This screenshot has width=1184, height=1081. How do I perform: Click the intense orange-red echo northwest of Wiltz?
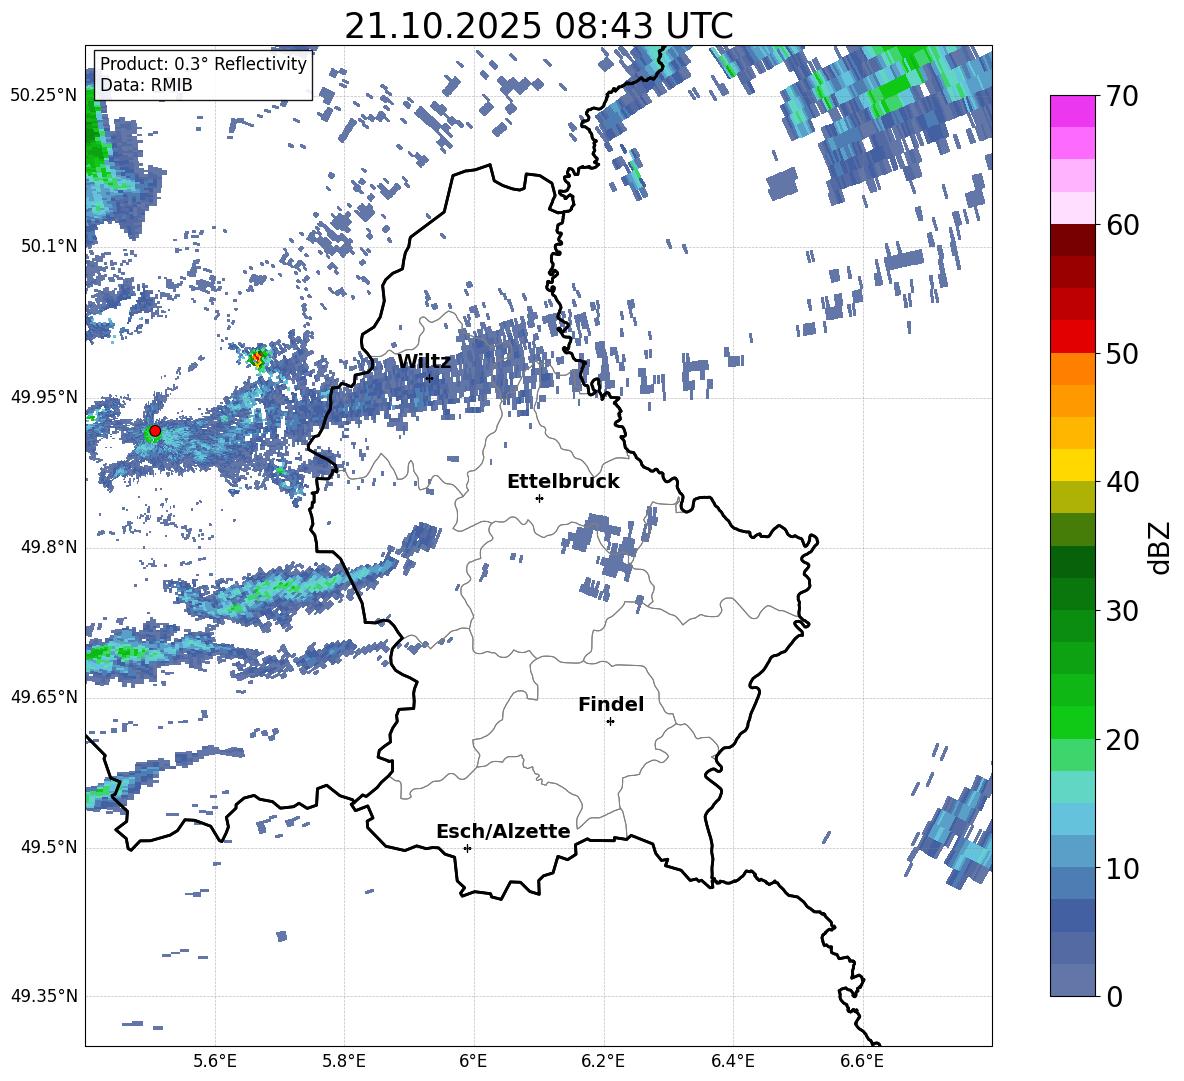click(x=258, y=358)
